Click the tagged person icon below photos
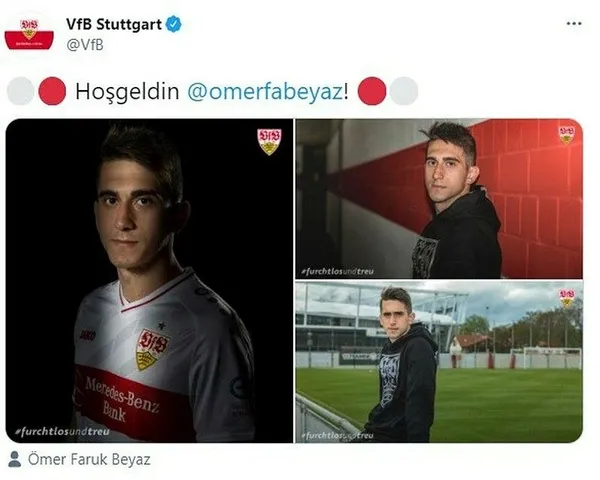Screen dimensions: 600x480 (15, 459)
